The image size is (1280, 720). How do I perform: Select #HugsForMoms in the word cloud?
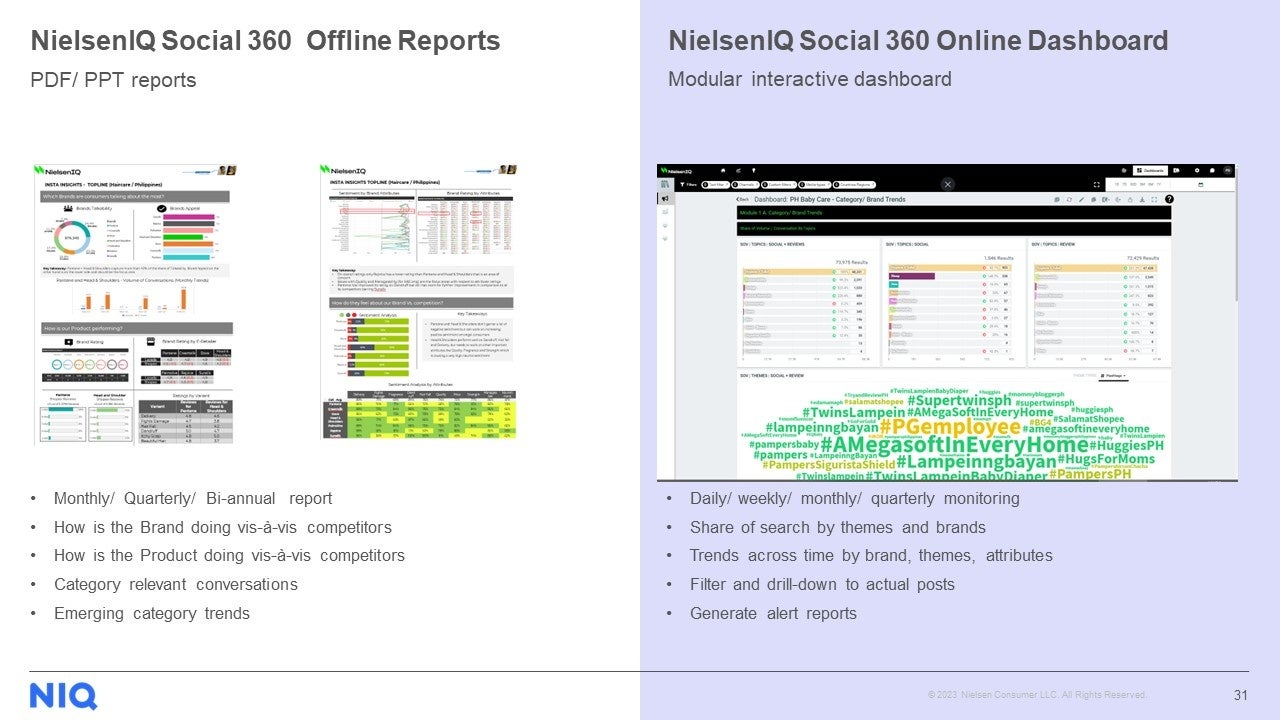pyautogui.click(x=1106, y=459)
